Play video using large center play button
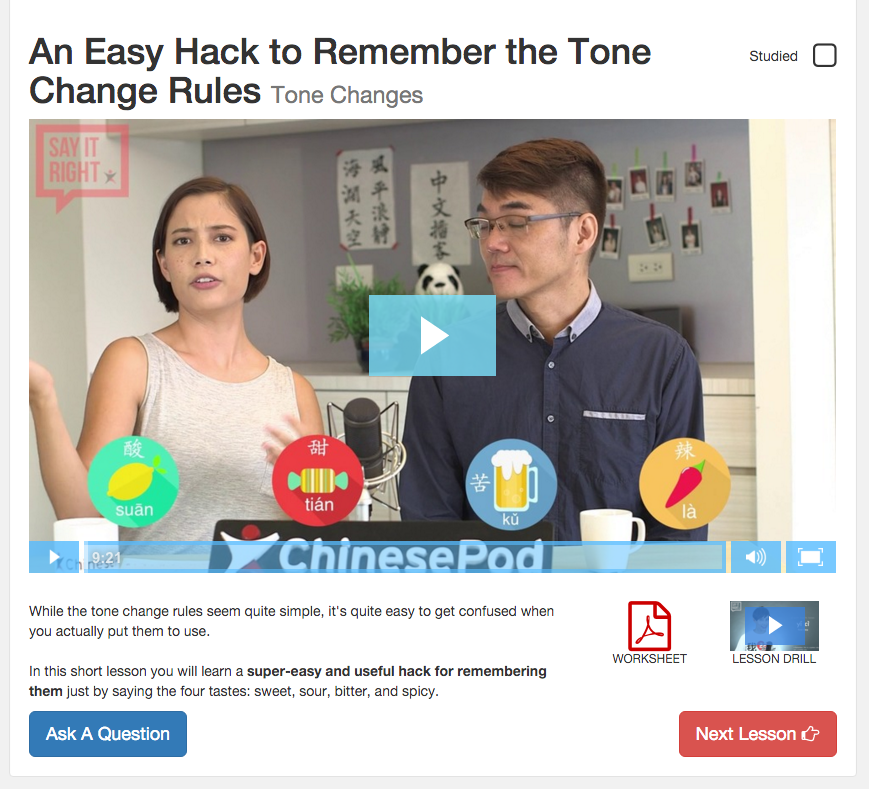 432,335
